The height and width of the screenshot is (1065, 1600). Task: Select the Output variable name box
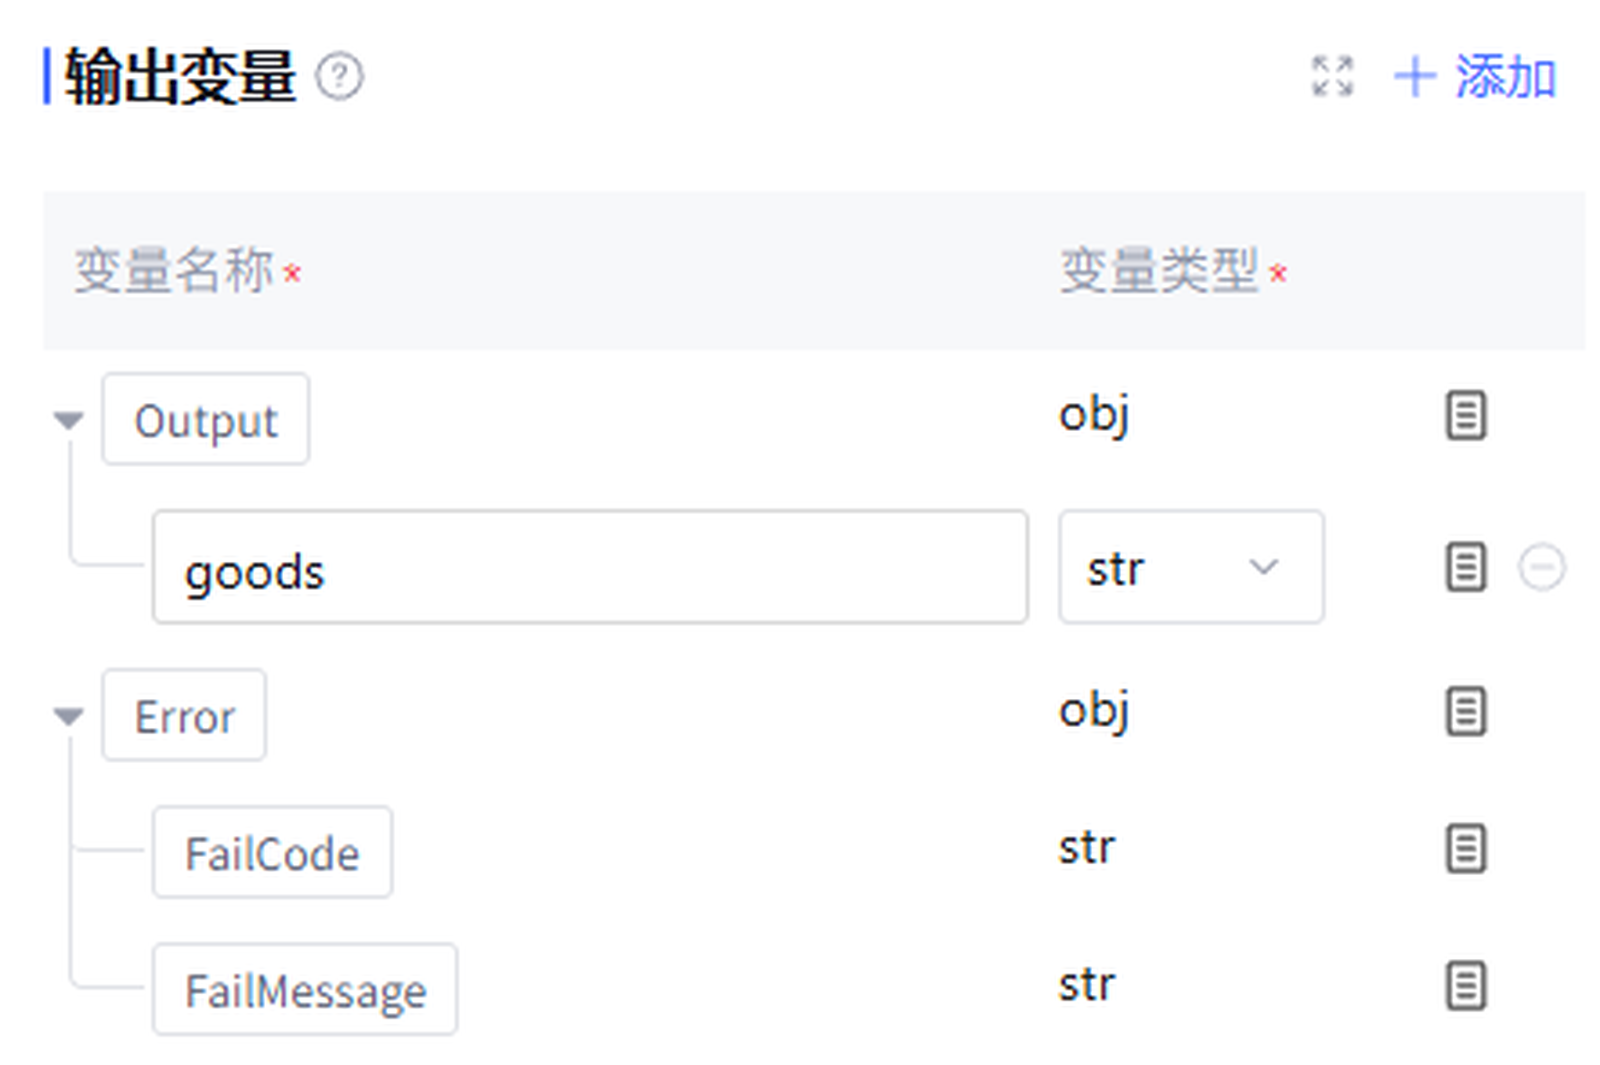point(205,420)
